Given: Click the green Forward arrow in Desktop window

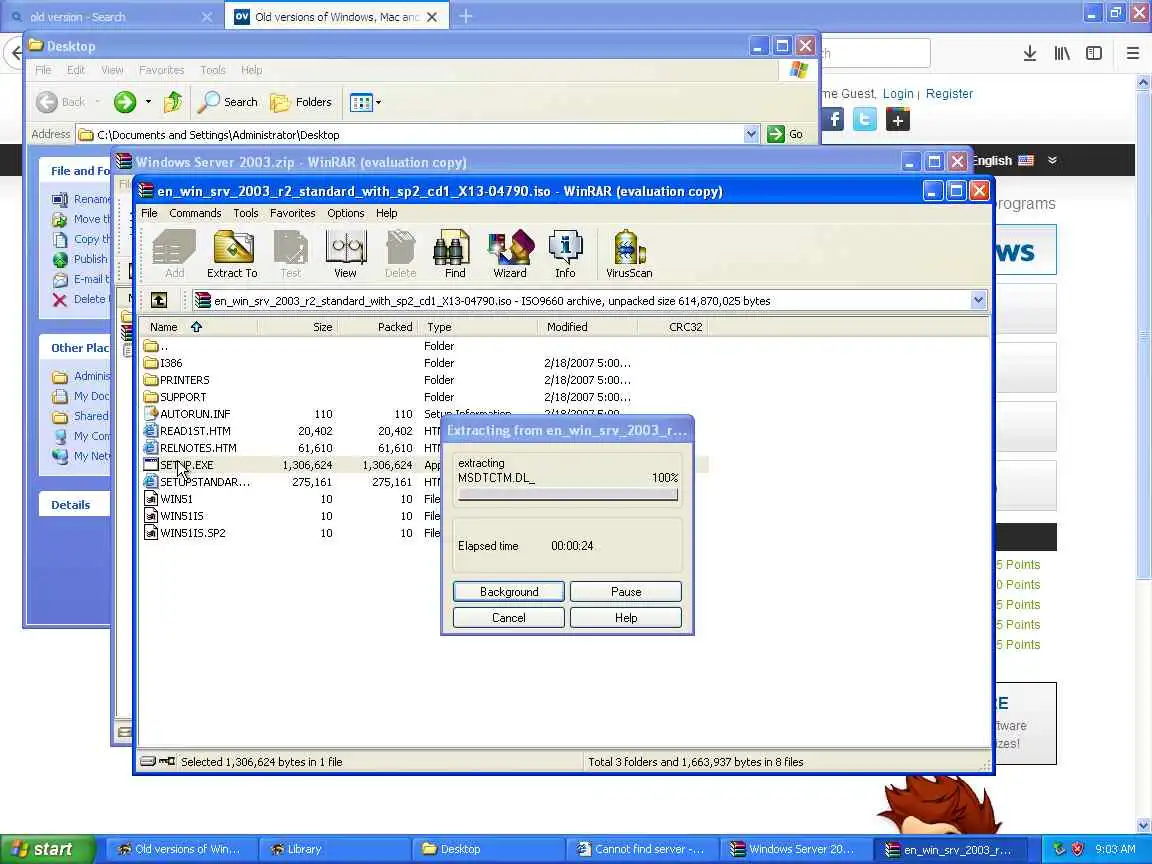Looking at the screenshot, I should (125, 101).
